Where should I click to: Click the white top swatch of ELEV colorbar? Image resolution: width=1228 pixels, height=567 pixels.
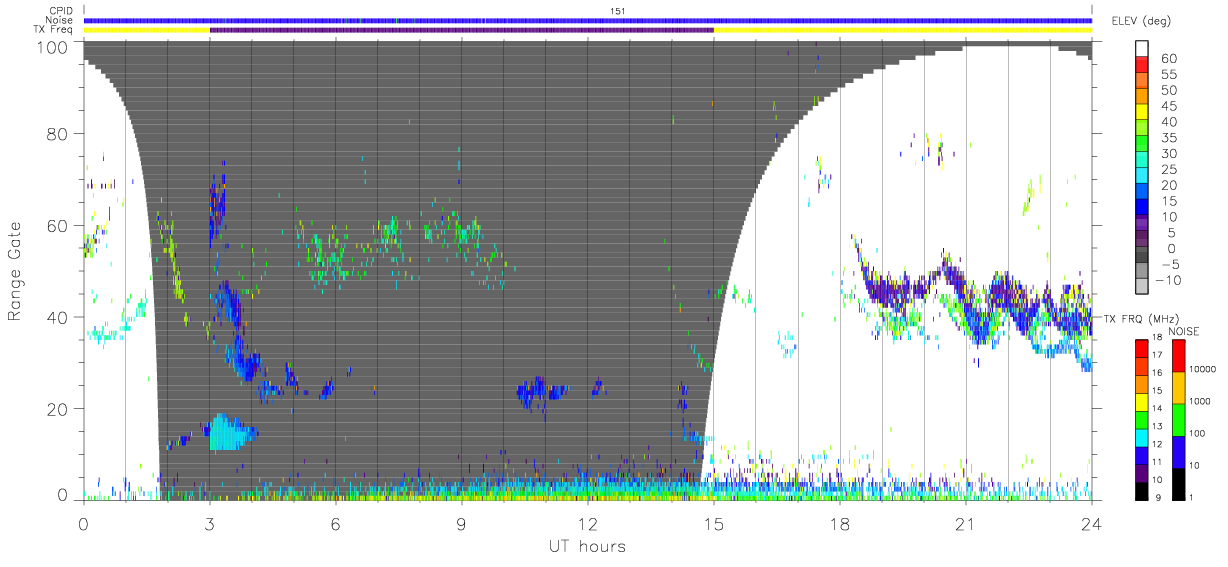tap(1142, 49)
